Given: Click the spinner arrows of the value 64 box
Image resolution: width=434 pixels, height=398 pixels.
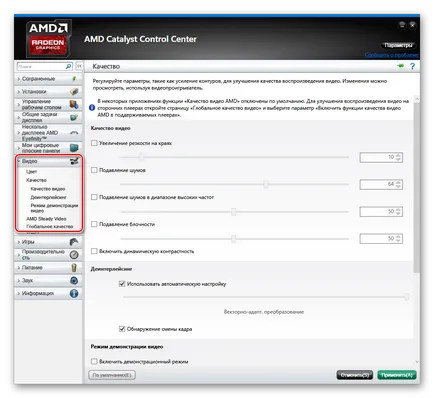Looking at the screenshot, I should (x=398, y=184).
